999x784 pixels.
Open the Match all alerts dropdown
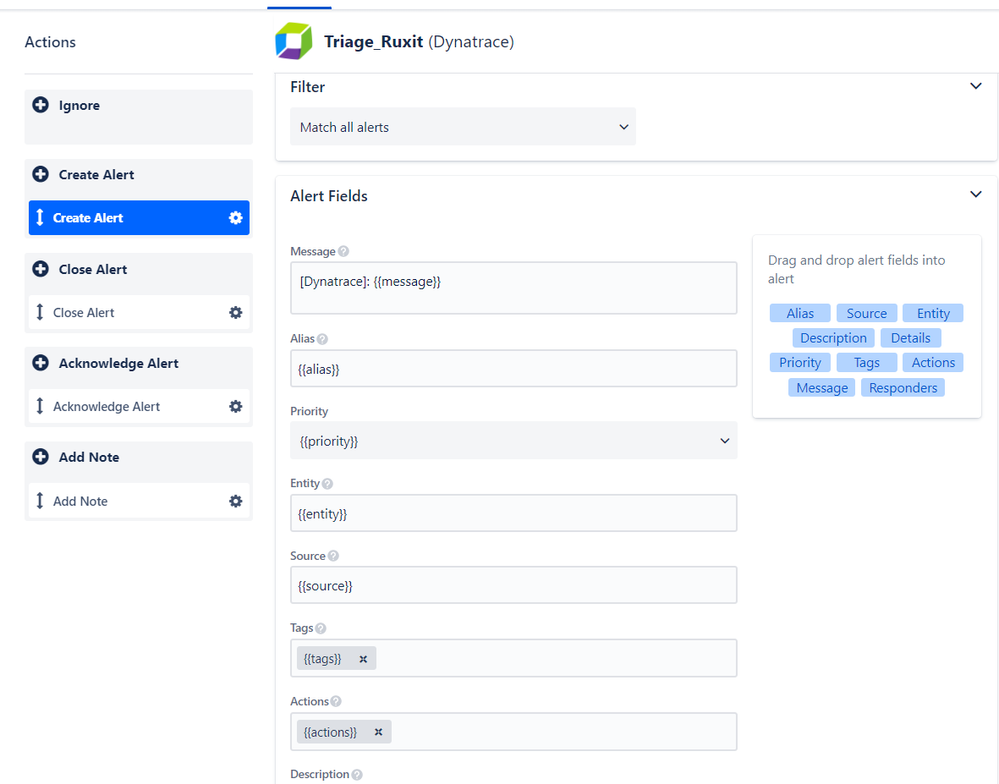click(x=463, y=127)
